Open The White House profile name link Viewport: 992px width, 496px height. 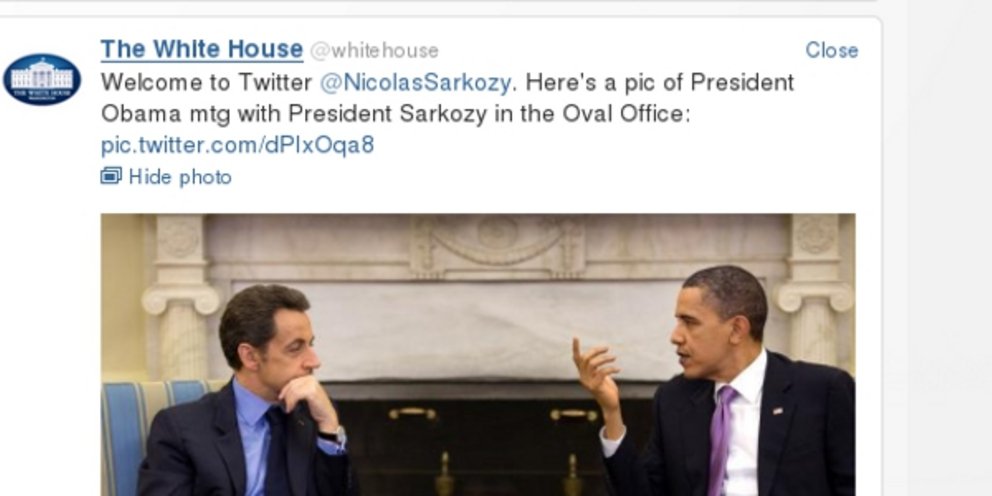202,49
